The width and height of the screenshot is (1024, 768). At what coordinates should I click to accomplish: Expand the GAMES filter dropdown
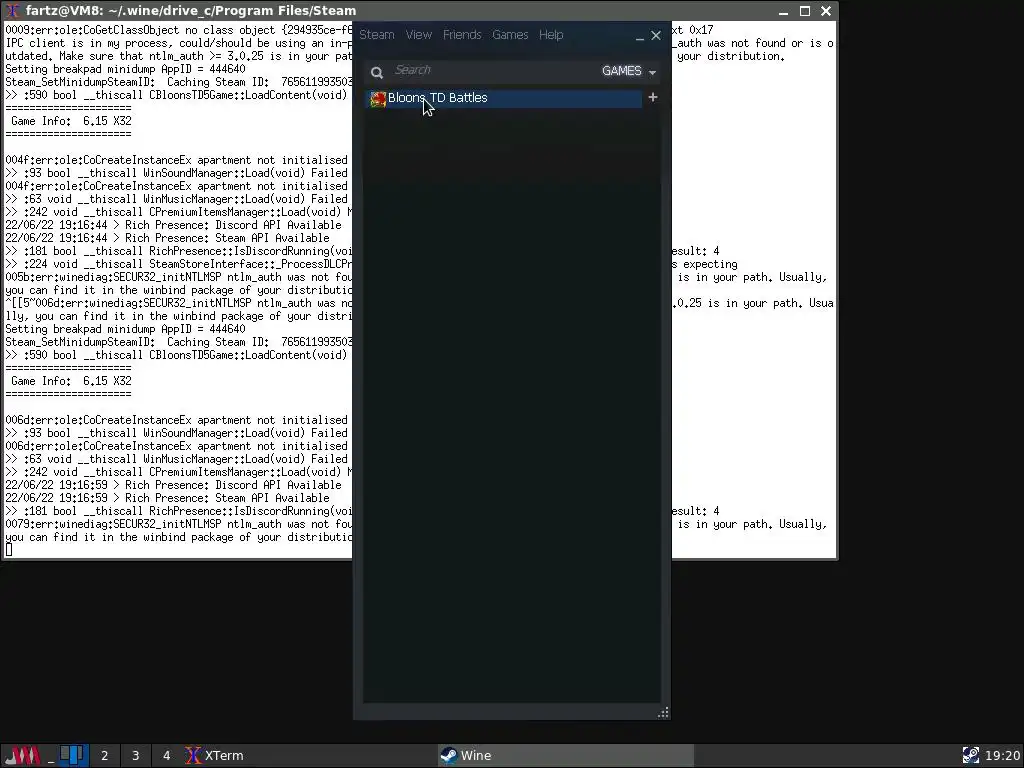pos(629,71)
